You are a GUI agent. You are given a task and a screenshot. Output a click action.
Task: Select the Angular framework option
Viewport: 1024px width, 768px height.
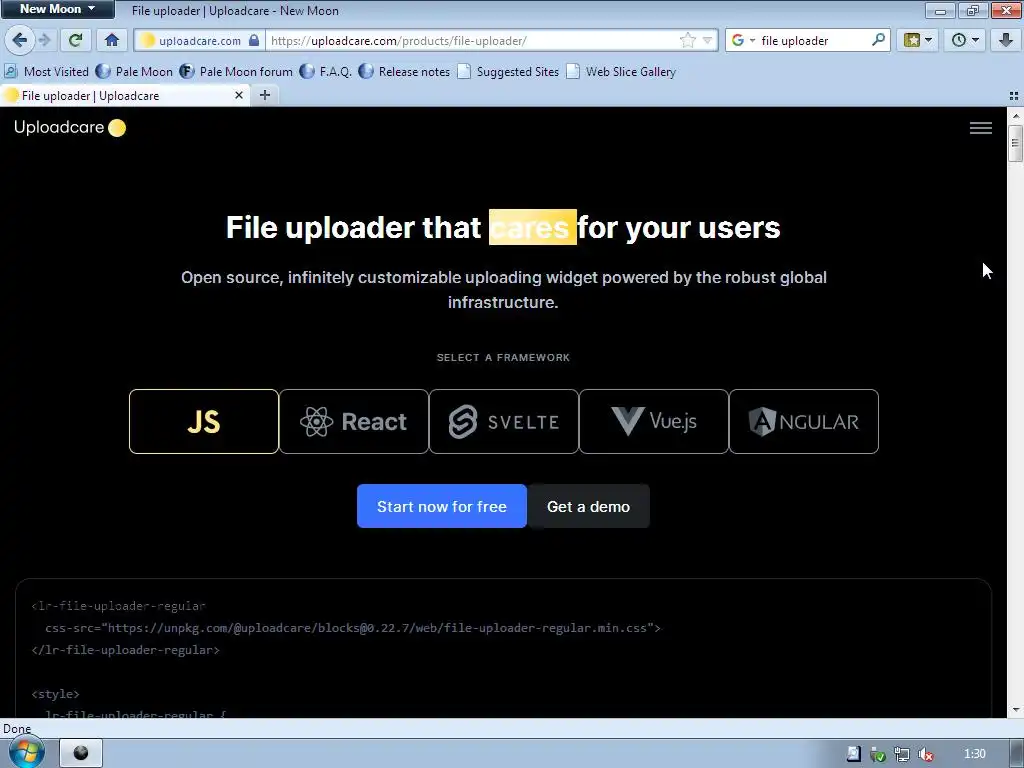point(804,421)
